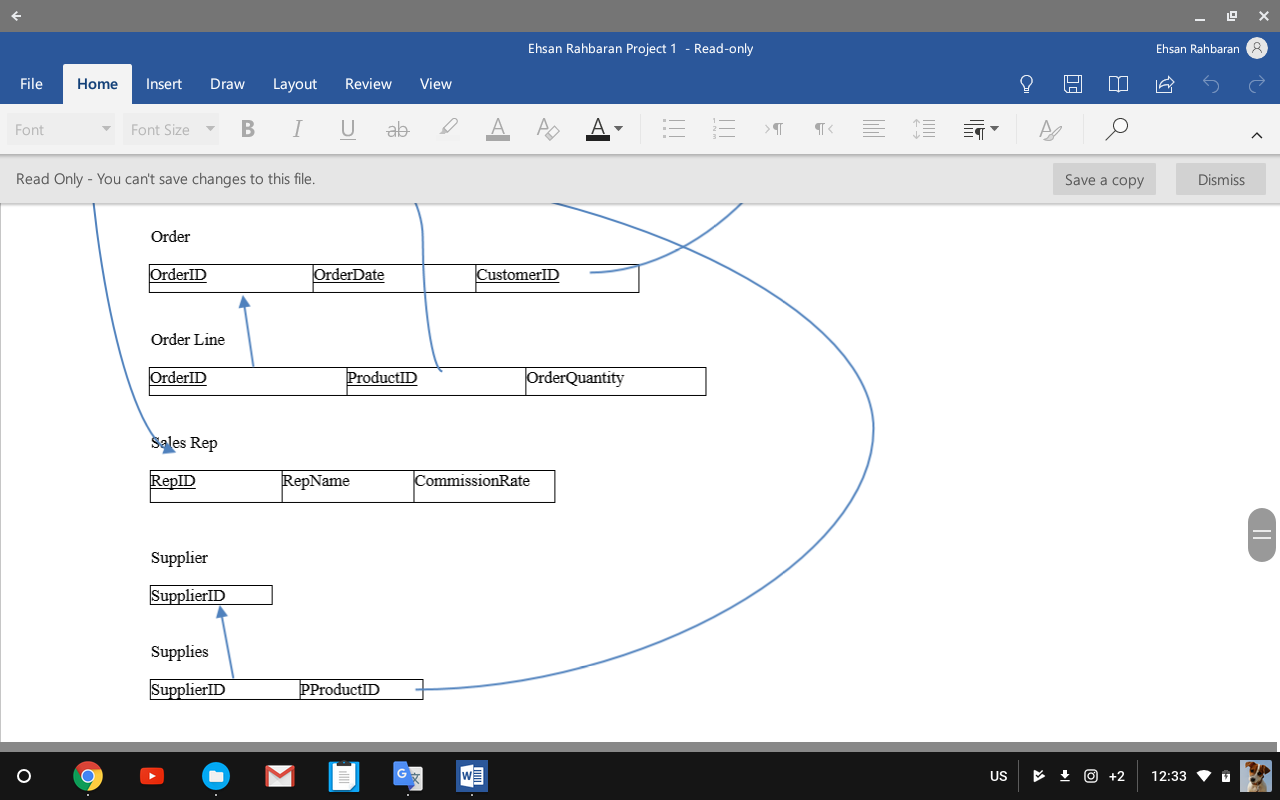
Task: Click the Save a copy button
Action: pos(1104,180)
